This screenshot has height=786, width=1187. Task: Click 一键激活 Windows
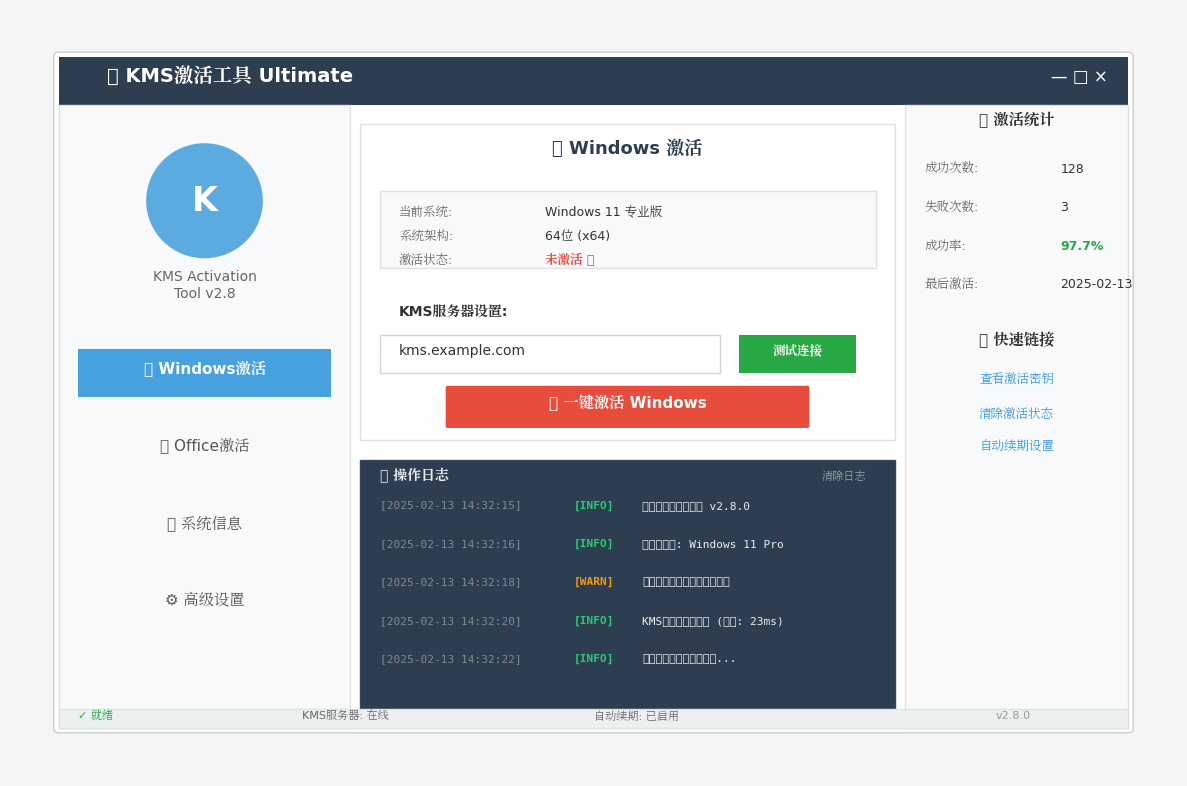pyautogui.click(x=627, y=406)
